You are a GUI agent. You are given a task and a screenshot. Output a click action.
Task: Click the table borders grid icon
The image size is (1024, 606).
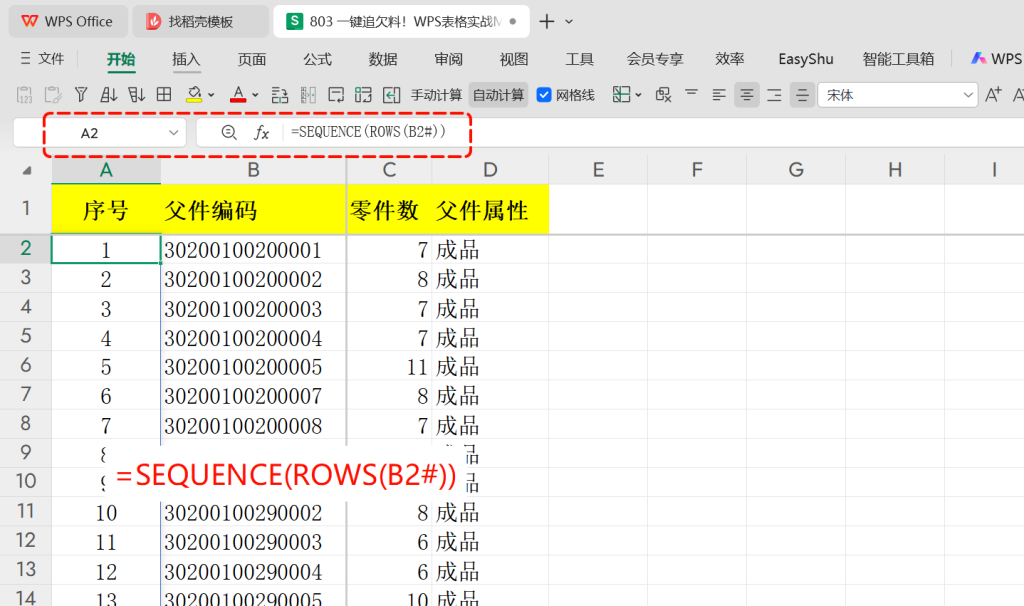[x=164, y=95]
